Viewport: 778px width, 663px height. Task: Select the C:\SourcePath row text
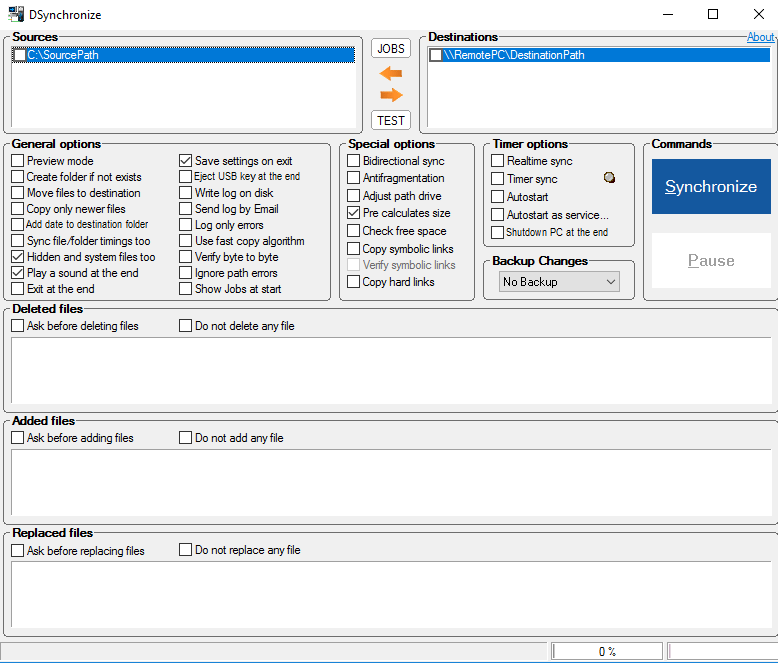[63, 55]
